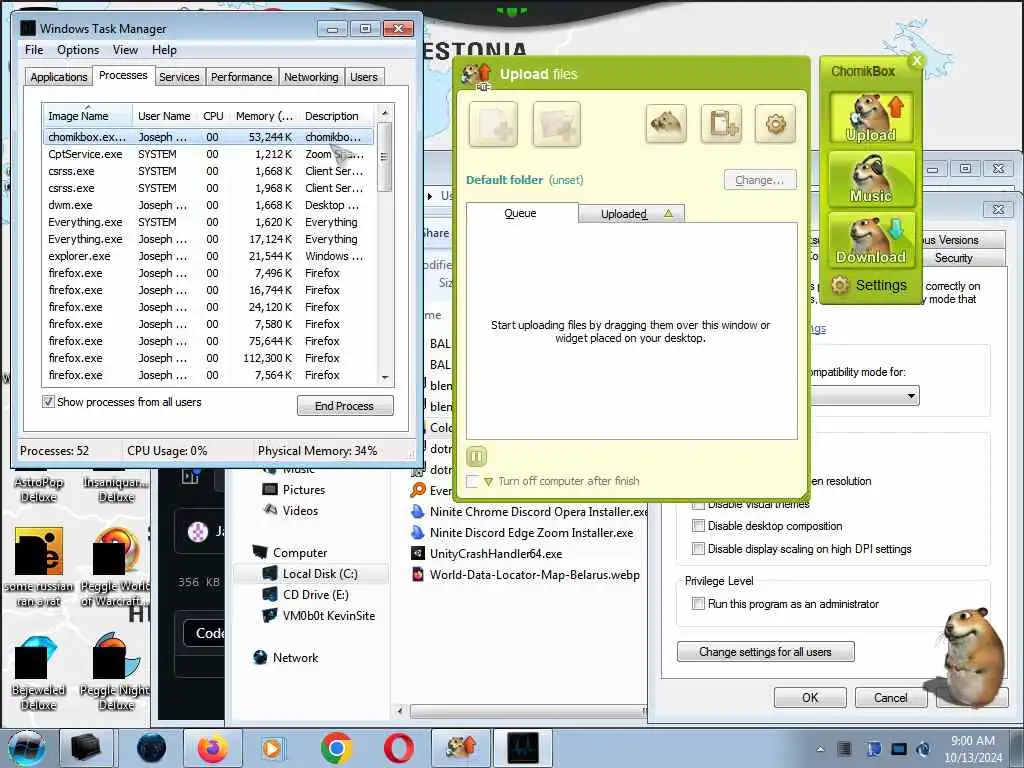
Task: Switch to the Services tab
Action: 179,77
